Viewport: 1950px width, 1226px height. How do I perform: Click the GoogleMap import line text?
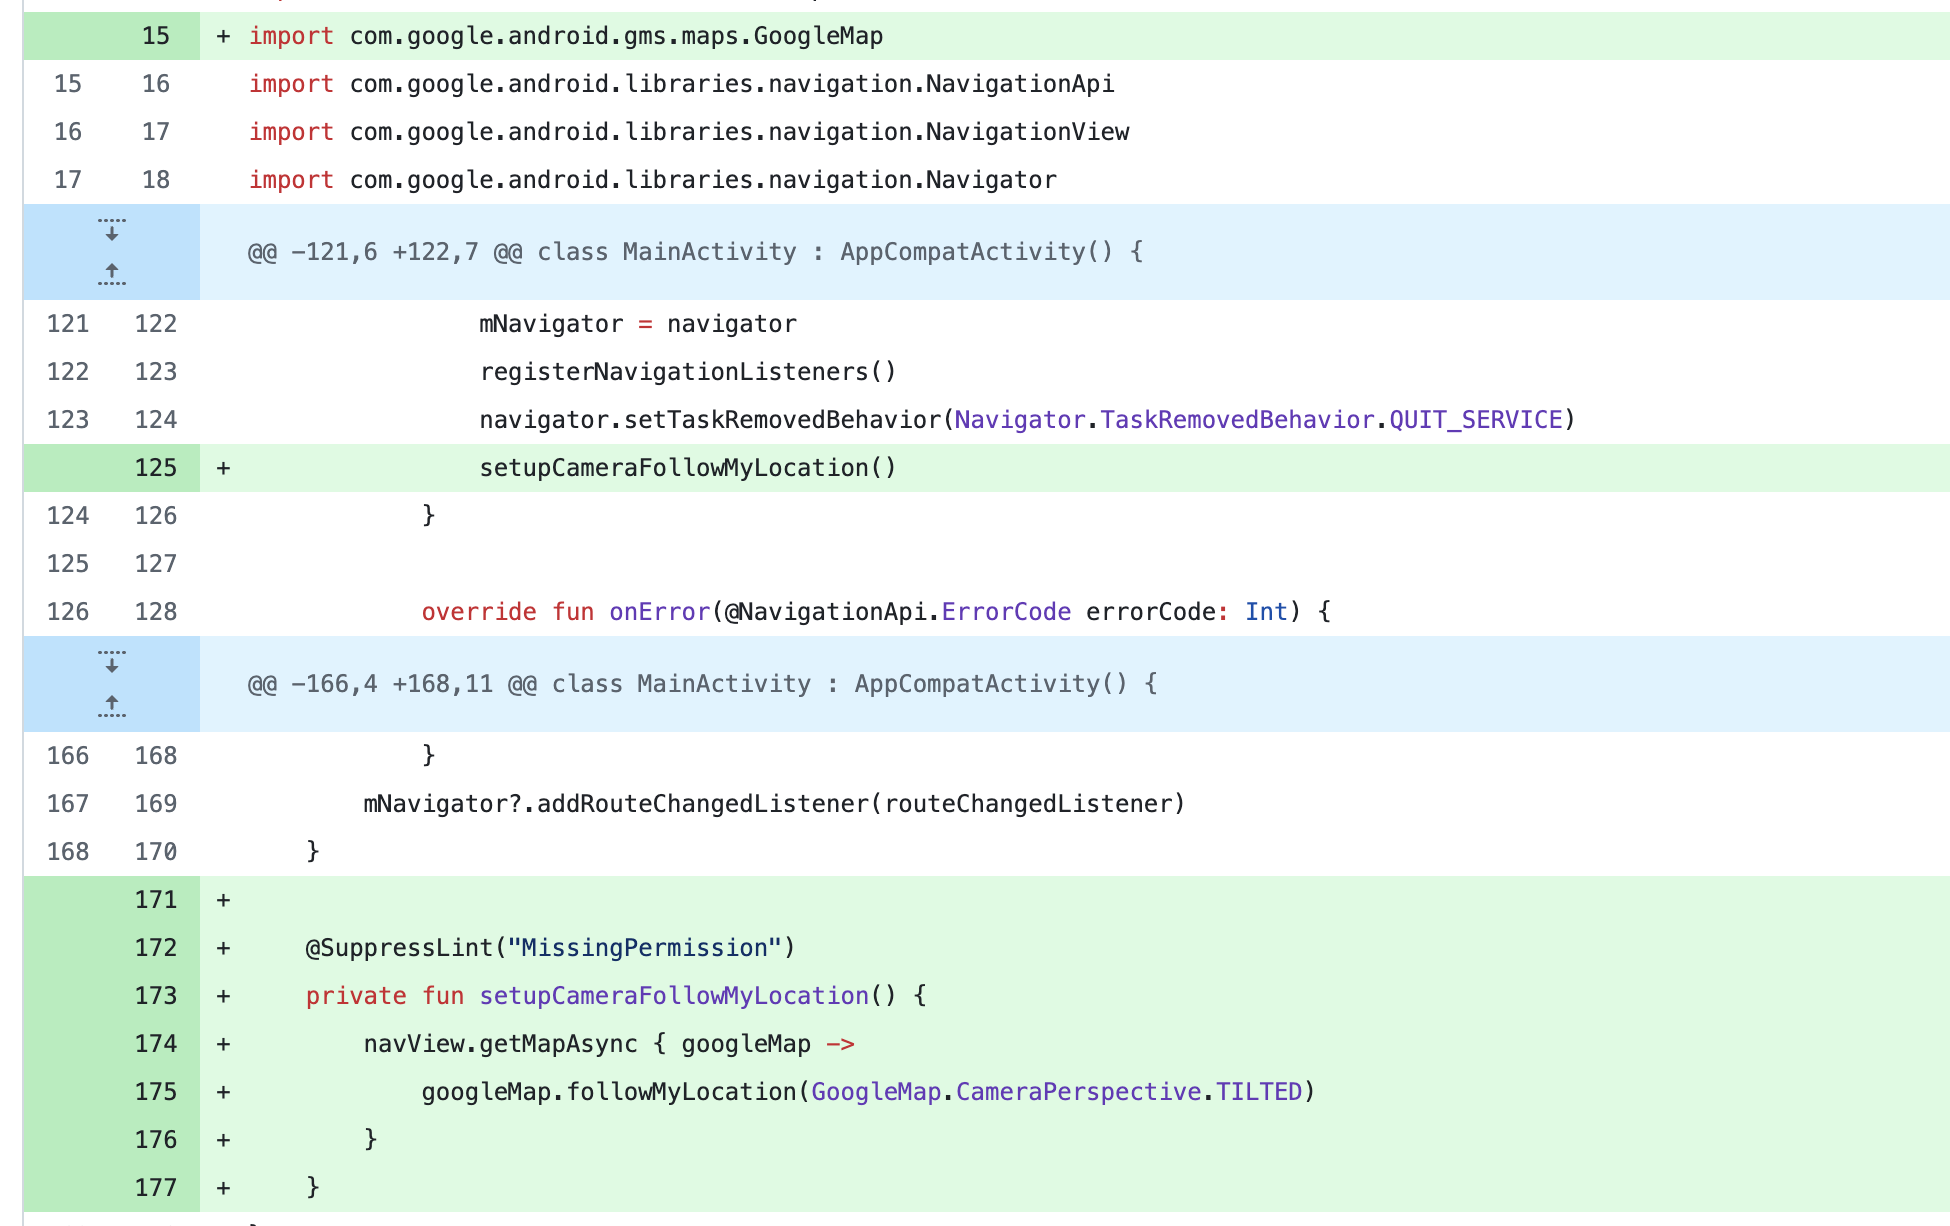point(616,36)
